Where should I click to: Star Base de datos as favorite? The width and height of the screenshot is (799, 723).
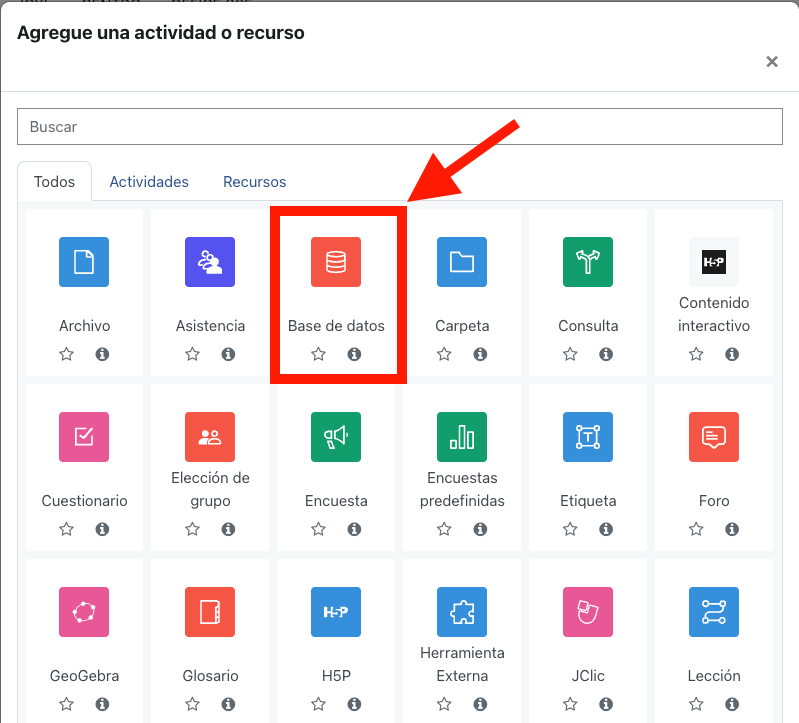point(318,354)
